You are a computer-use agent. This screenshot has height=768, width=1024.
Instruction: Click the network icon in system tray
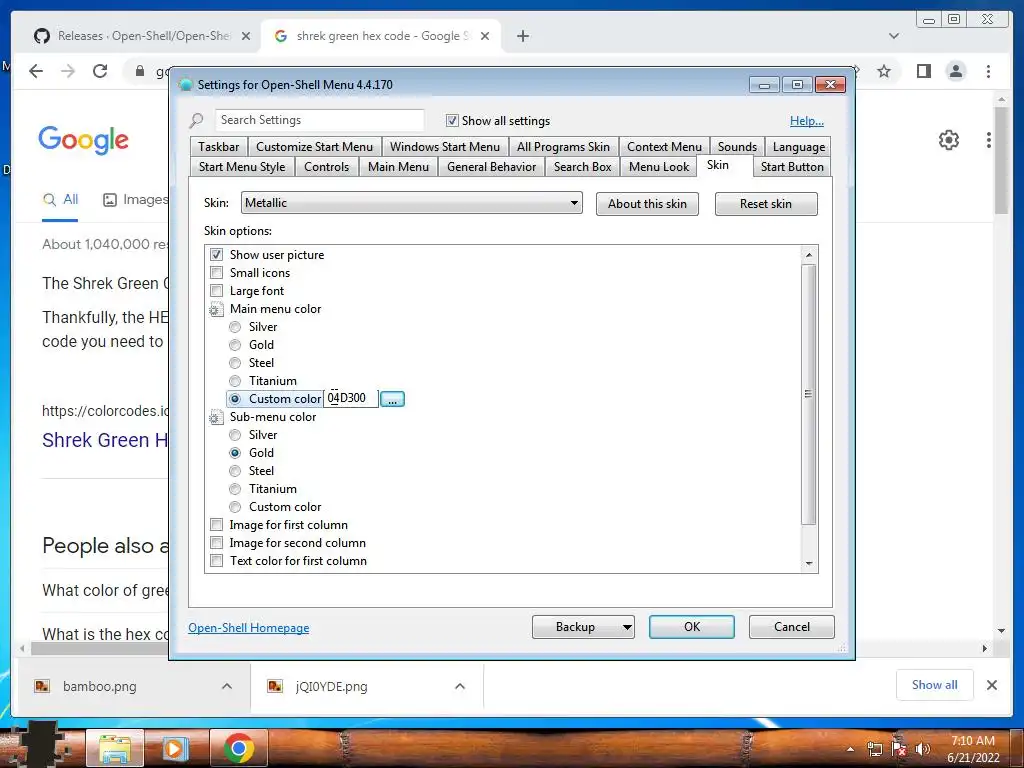(x=874, y=749)
